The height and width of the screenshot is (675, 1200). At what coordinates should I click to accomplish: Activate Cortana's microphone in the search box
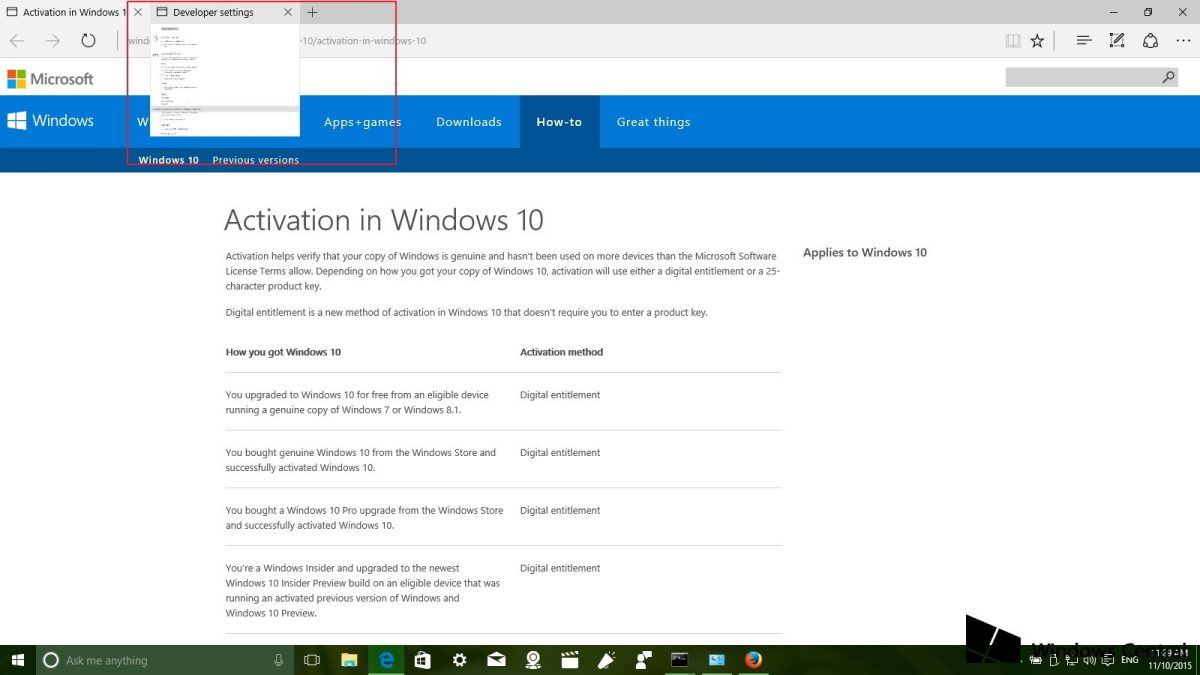[278, 660]
